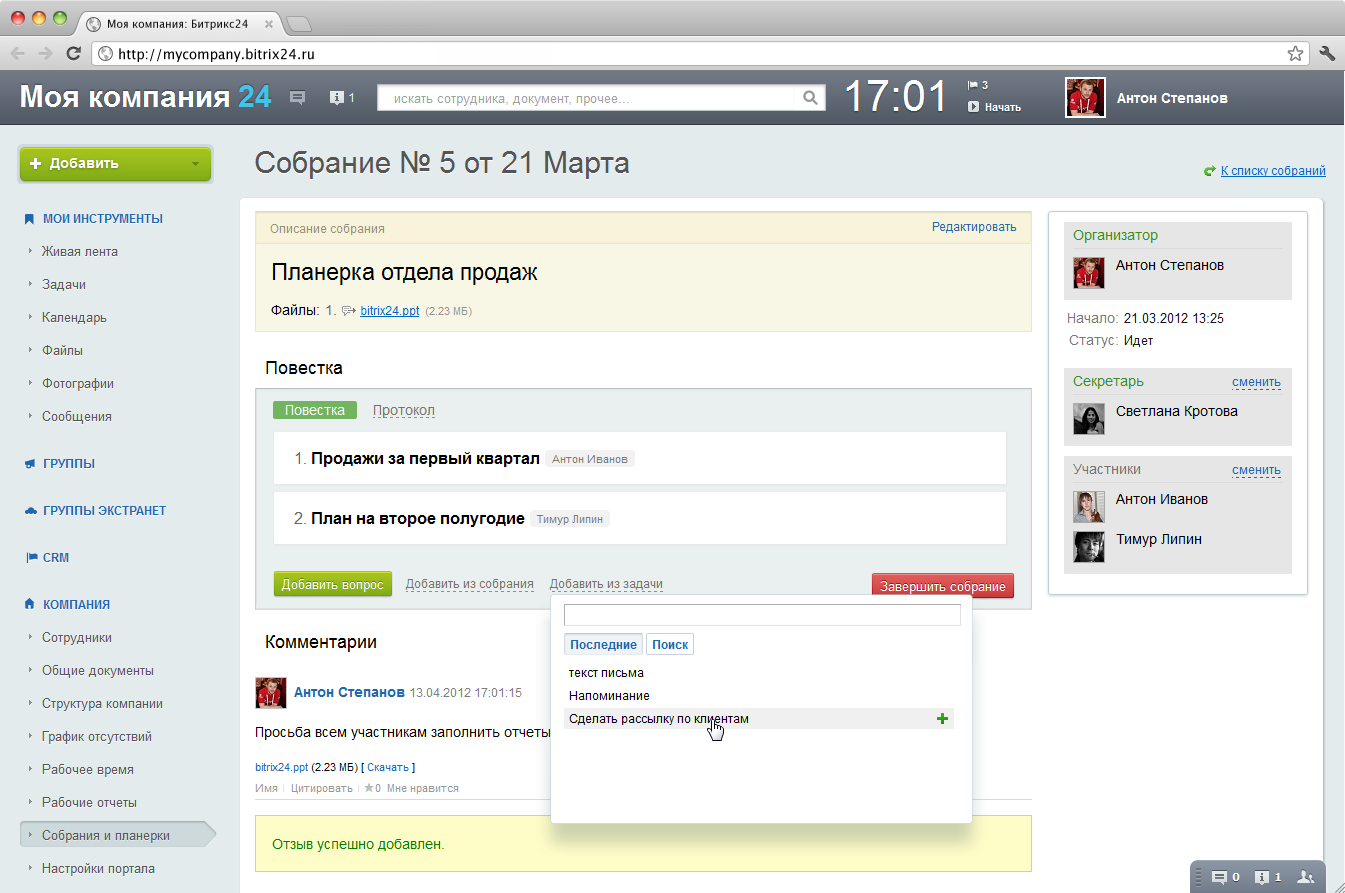The height and width of the screenshot is (893, 1345).
Task: Click Редактировать in the meeting description
Action: (974, 227)
